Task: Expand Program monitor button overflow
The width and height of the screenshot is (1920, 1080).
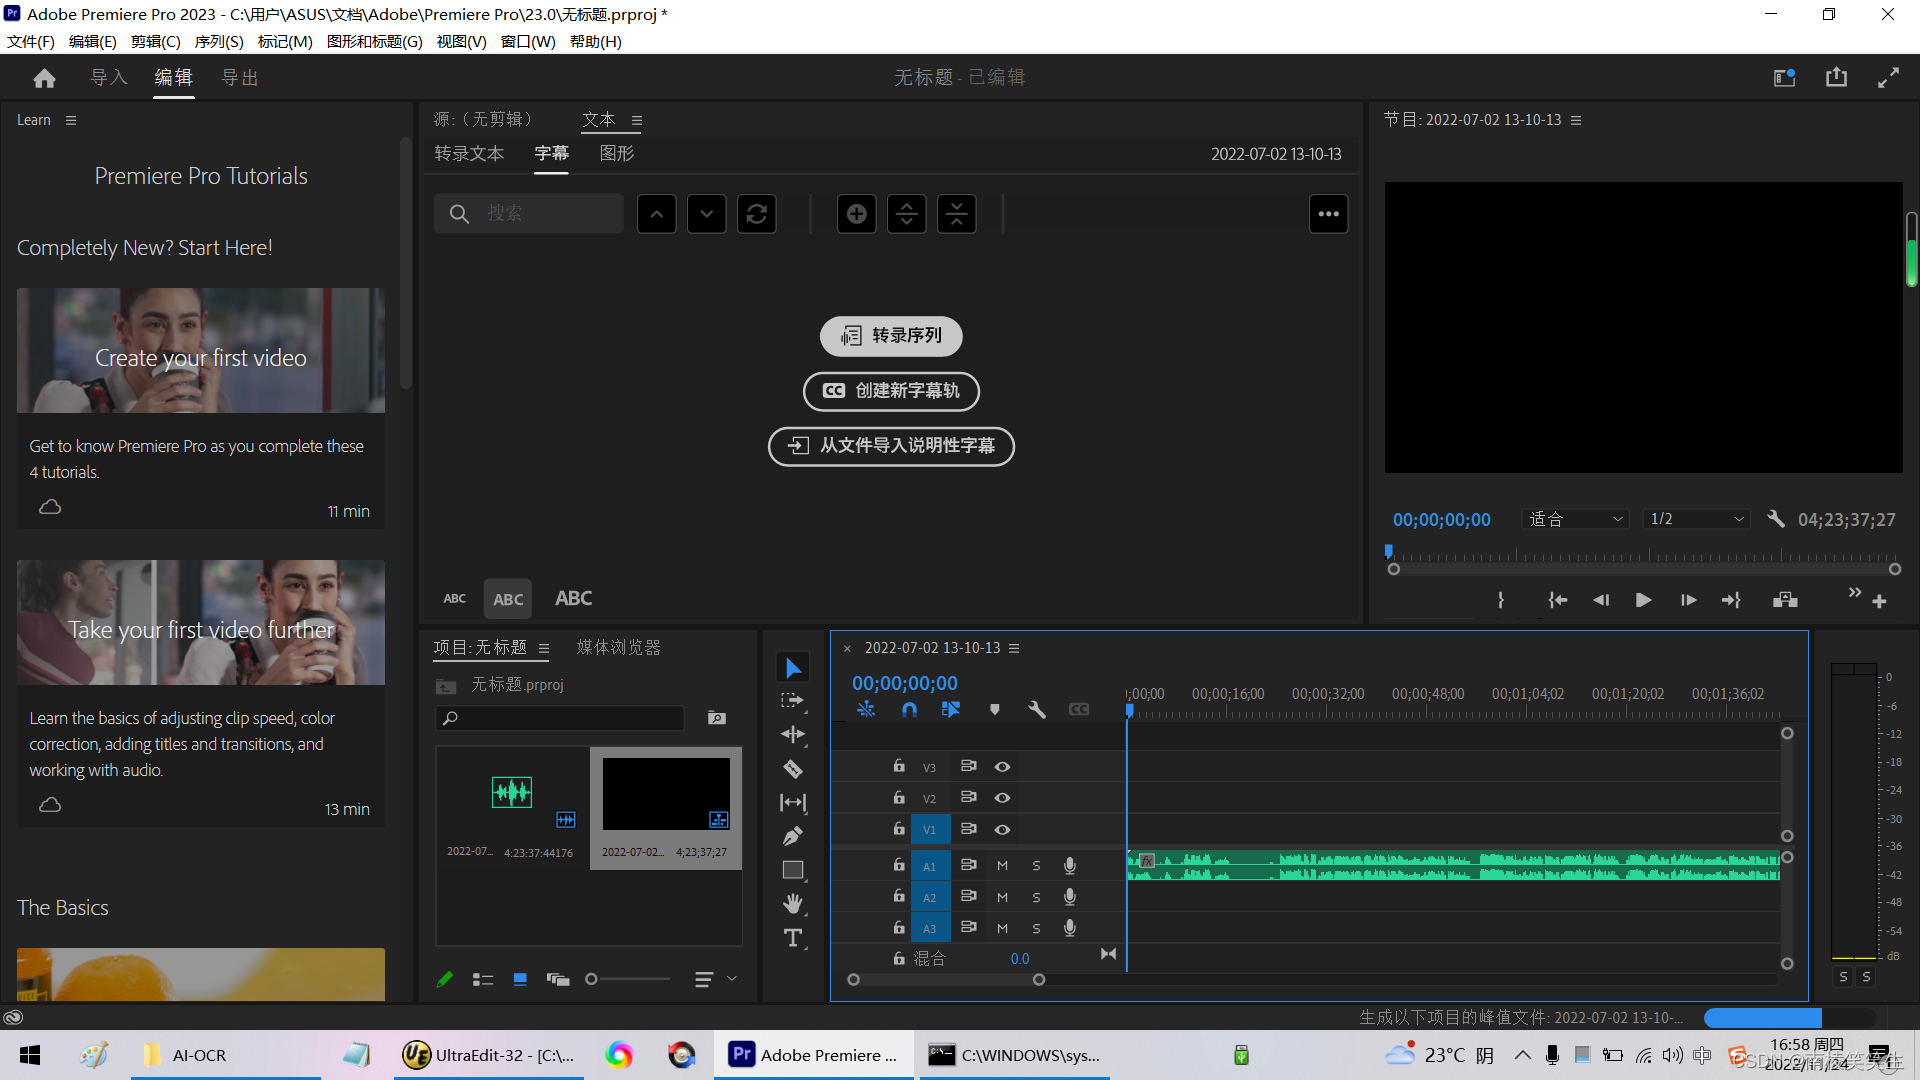Action: [1855, 593]
